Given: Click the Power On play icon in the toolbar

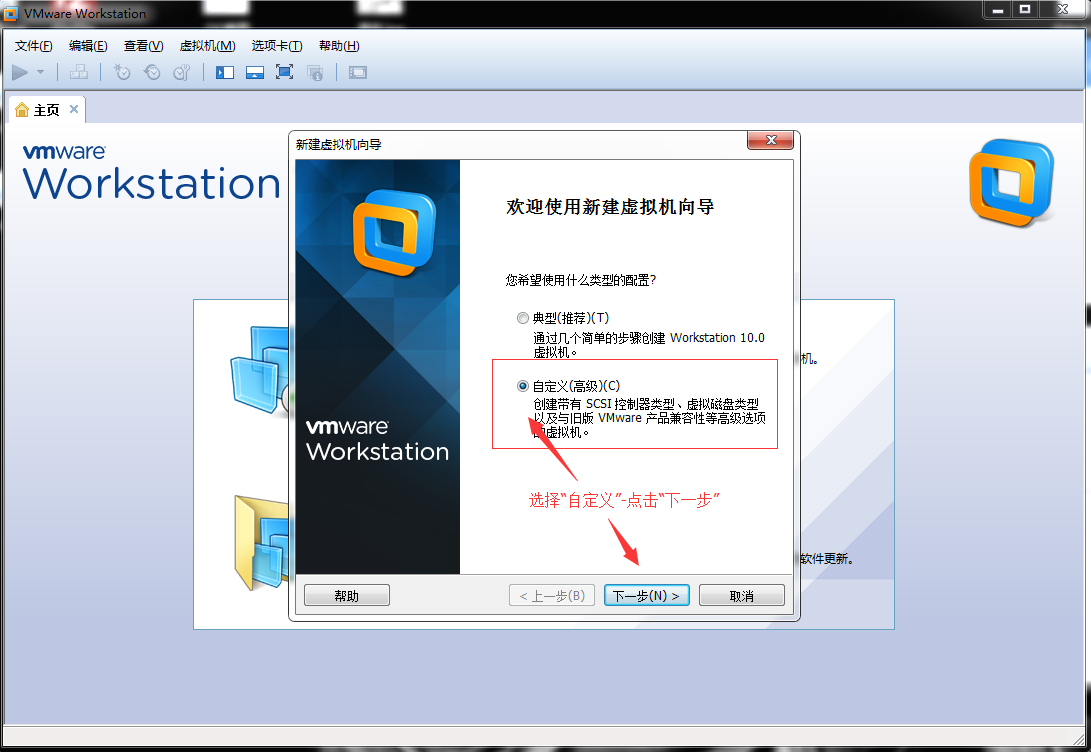Looking at the screenshot, I should point(20,72).
